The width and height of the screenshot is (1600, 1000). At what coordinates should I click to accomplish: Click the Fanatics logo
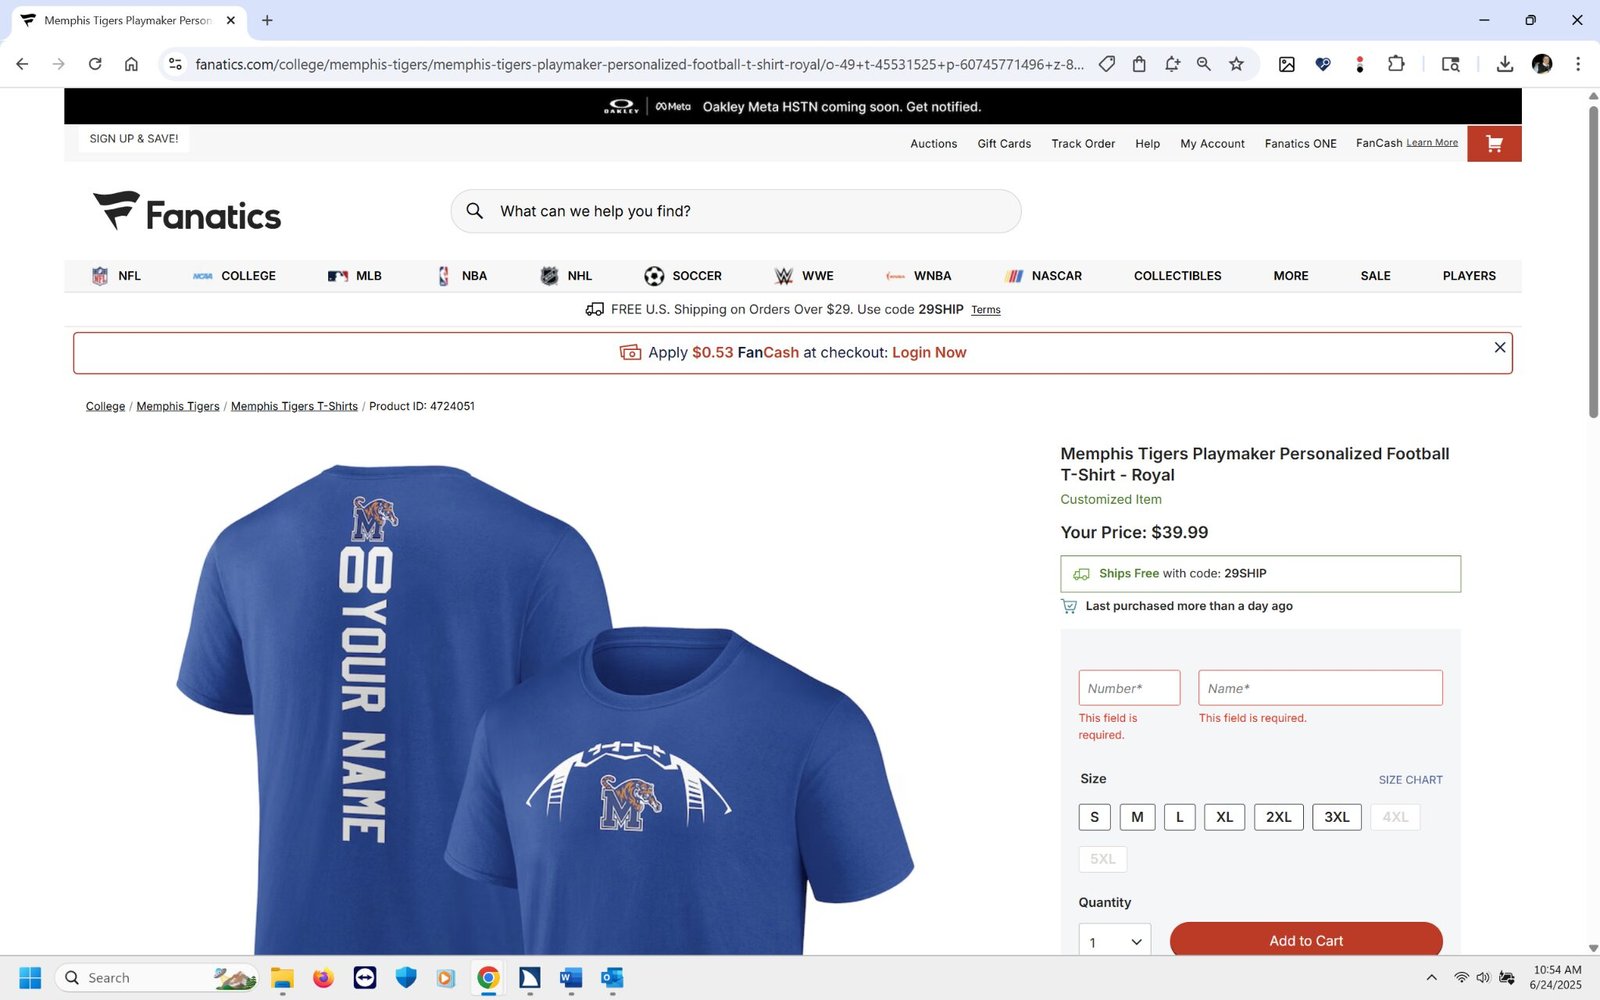point(187,211)
